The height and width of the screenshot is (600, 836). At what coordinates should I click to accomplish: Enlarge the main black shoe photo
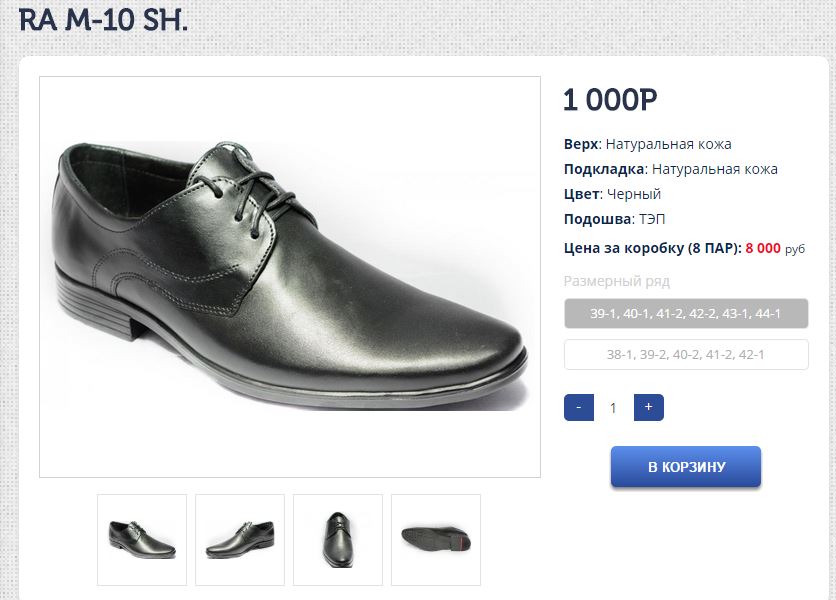(290, 277)
